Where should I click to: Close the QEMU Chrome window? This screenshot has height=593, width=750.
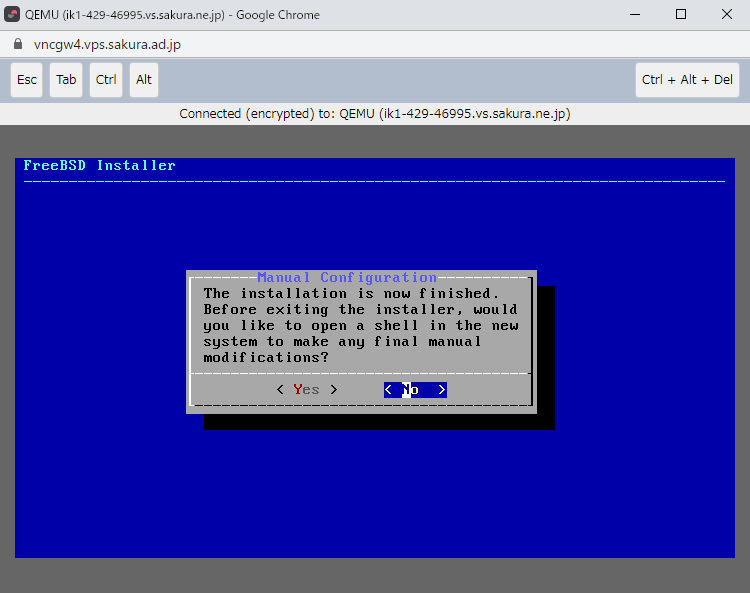[x=727, y=14]
